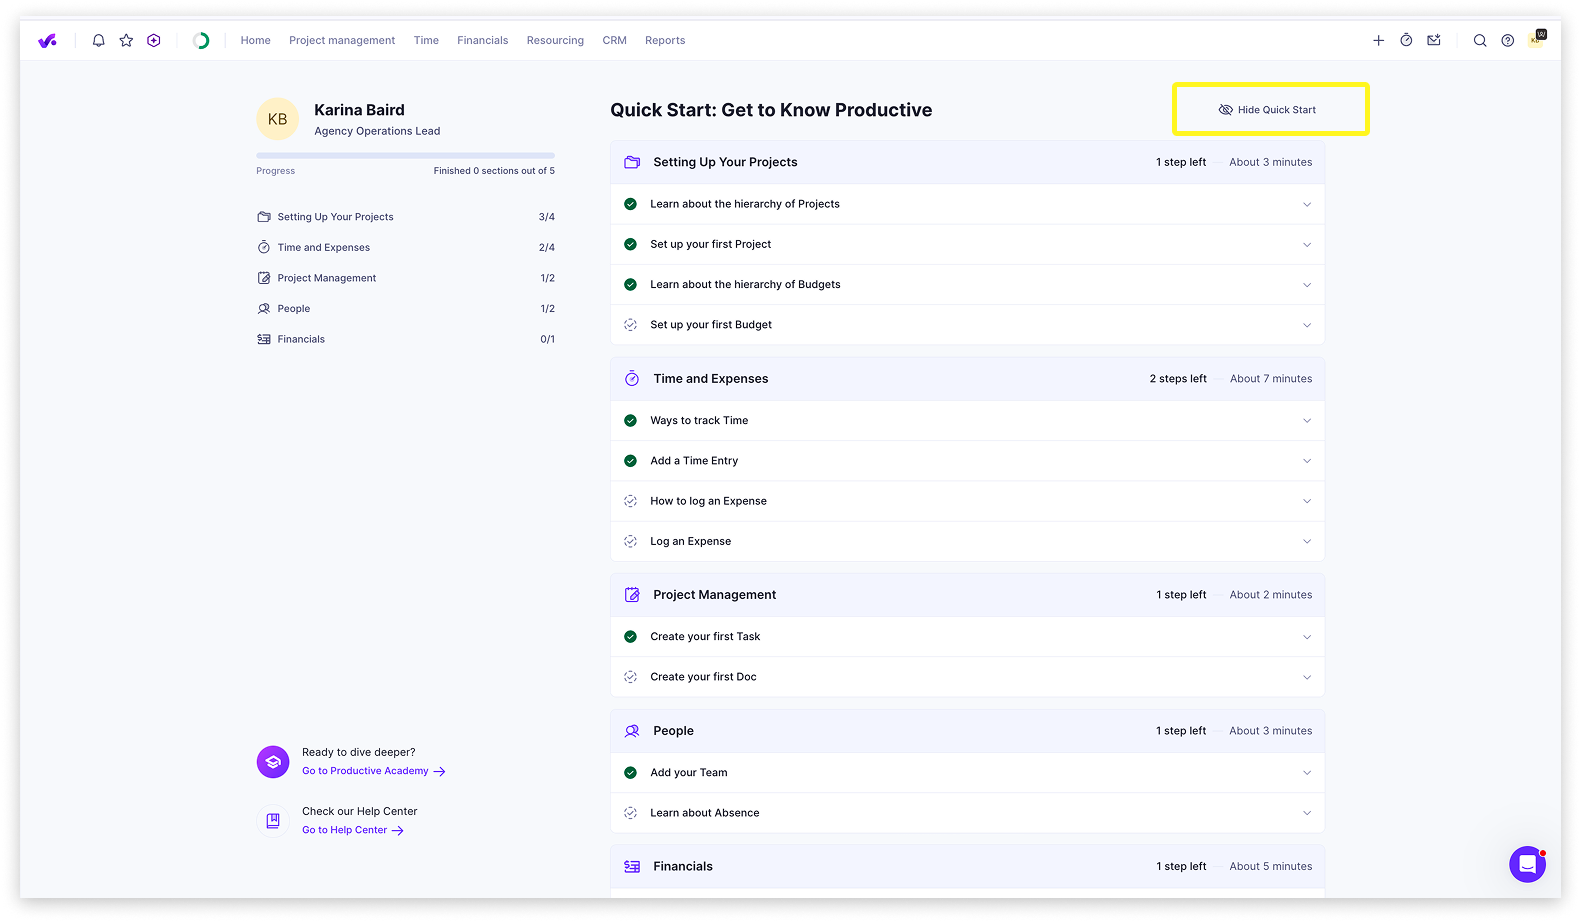The width and height of the screenshot is (1581, 922).
Task: Open the inbox envelope icon in top bar
Action: click(x=1434, y=41)
